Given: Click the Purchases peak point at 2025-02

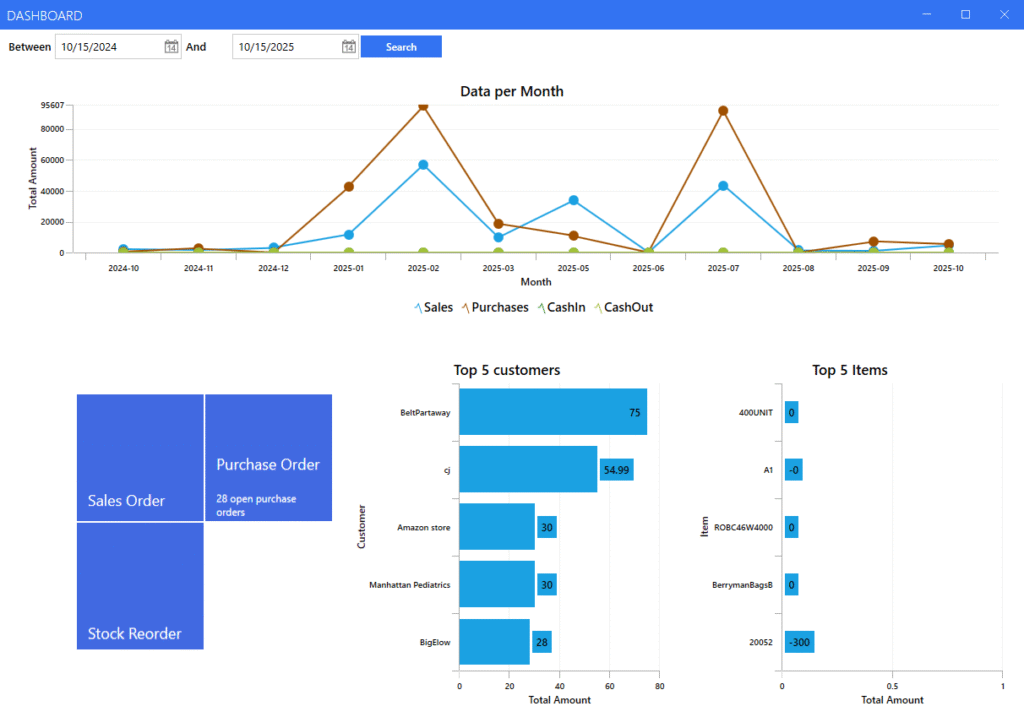Looking at the screenshot, I should click(x=423, y=105).
